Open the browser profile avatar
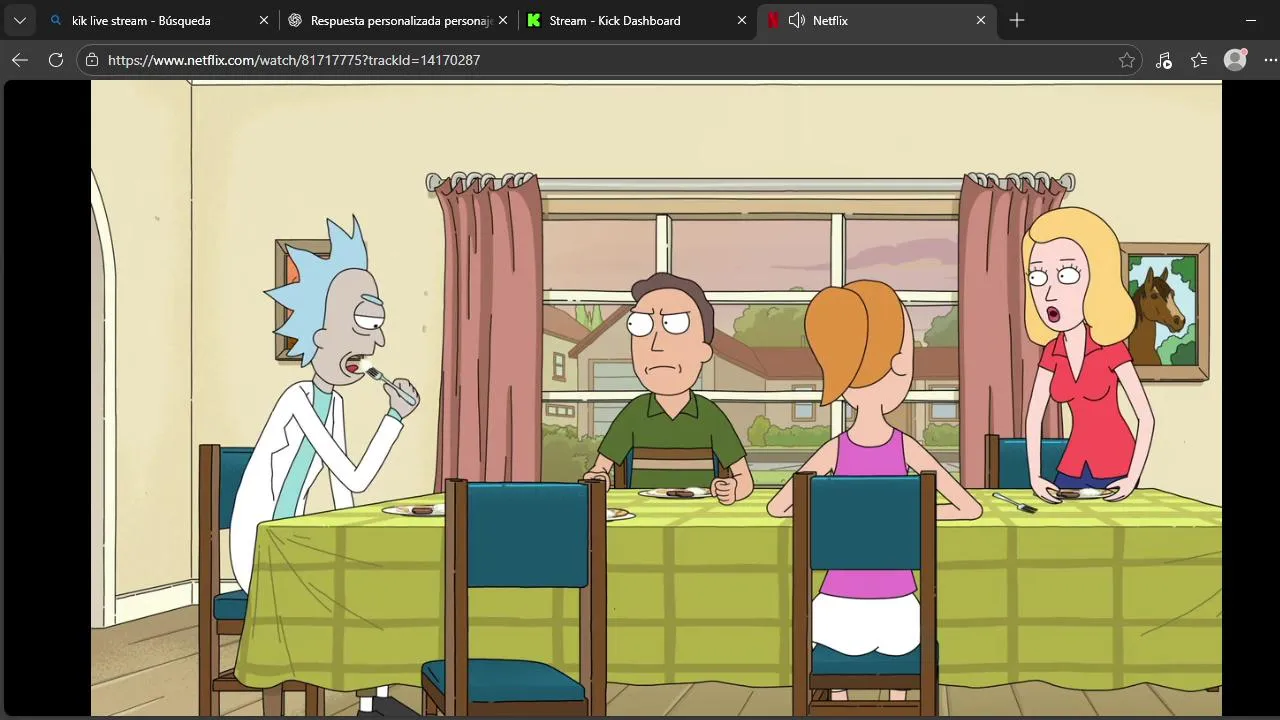 tap(1236, 60)
